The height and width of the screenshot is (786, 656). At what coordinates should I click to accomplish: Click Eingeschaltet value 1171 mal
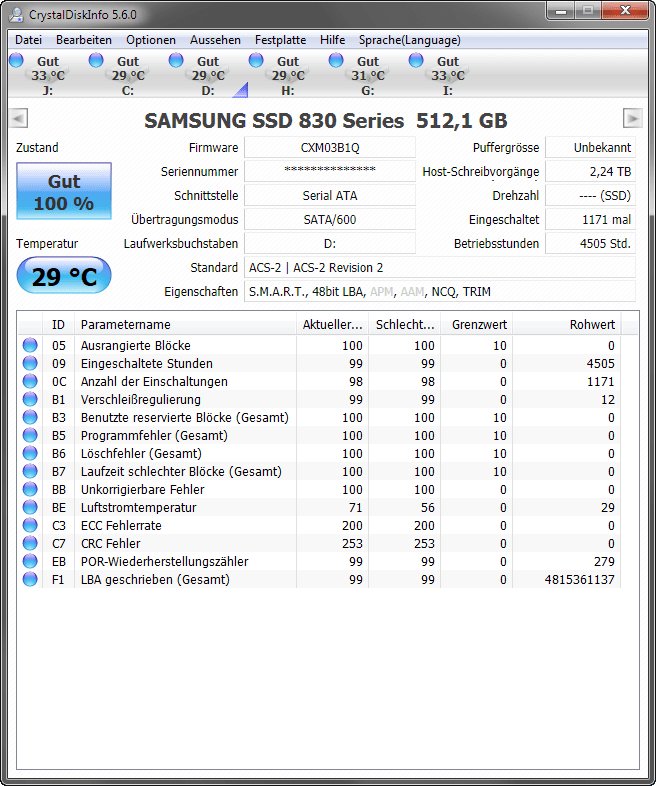coord(590,220)
